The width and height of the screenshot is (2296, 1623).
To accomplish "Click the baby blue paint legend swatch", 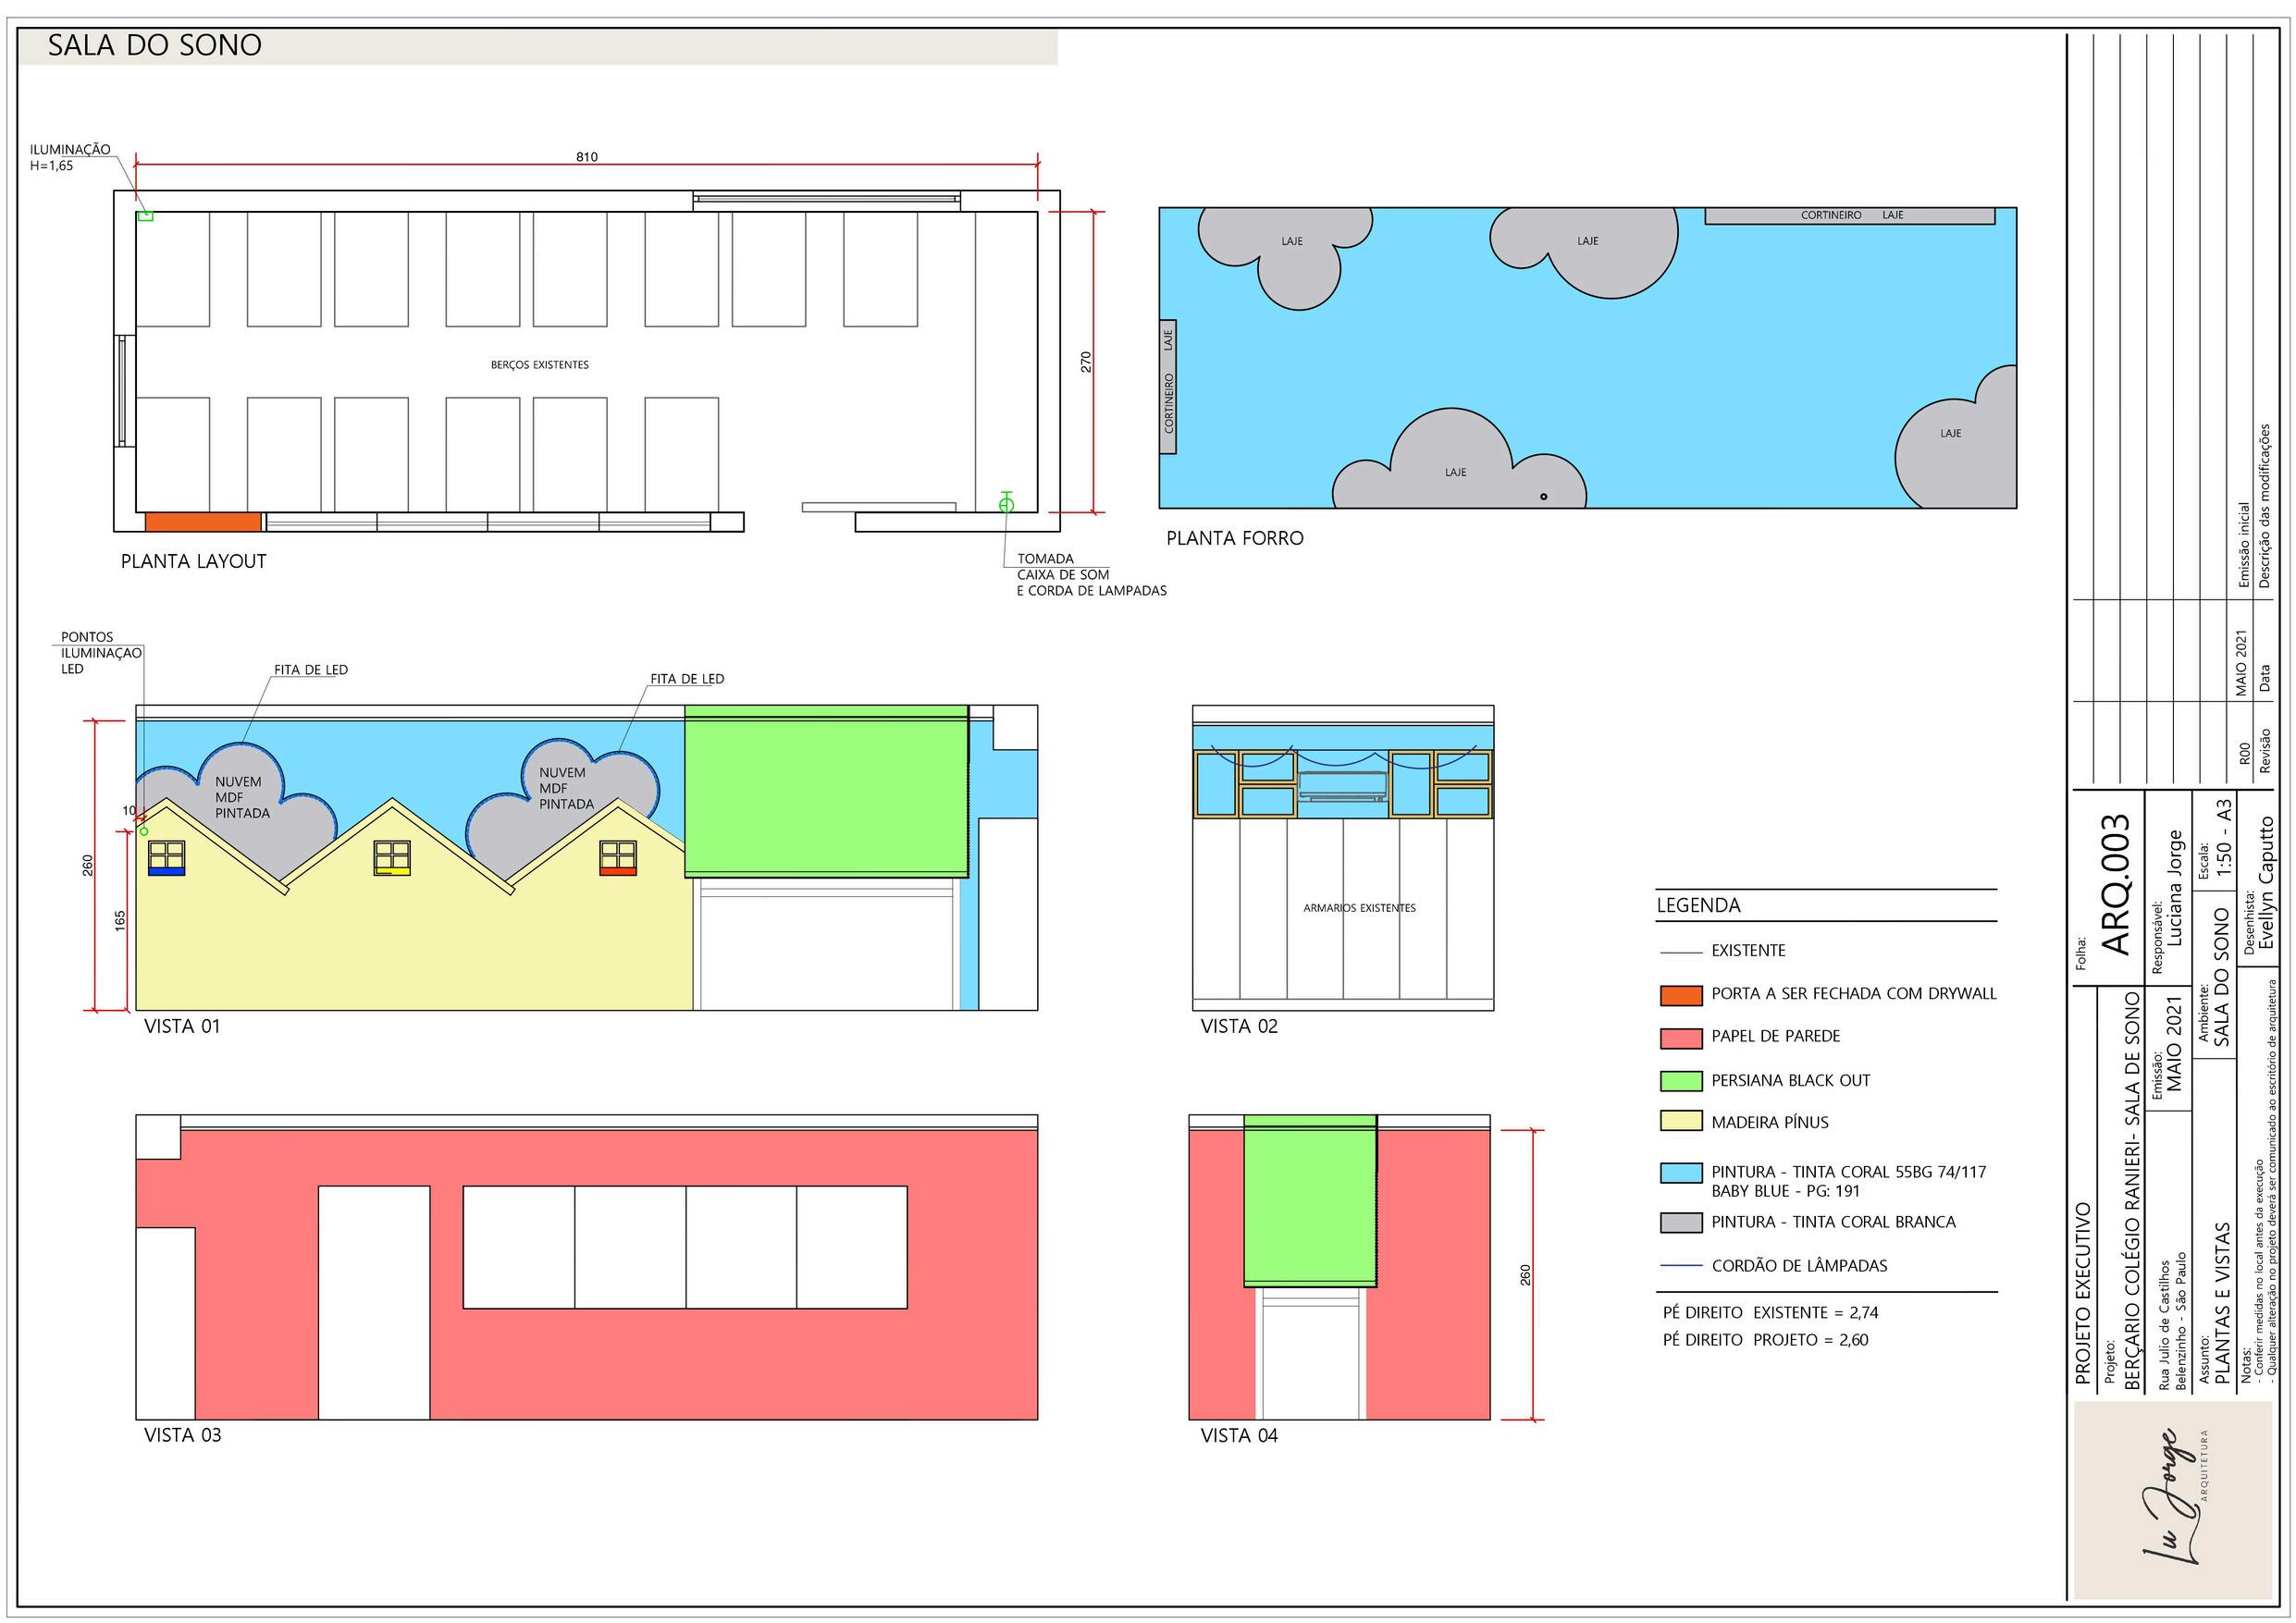I will coord(1680,1173).
